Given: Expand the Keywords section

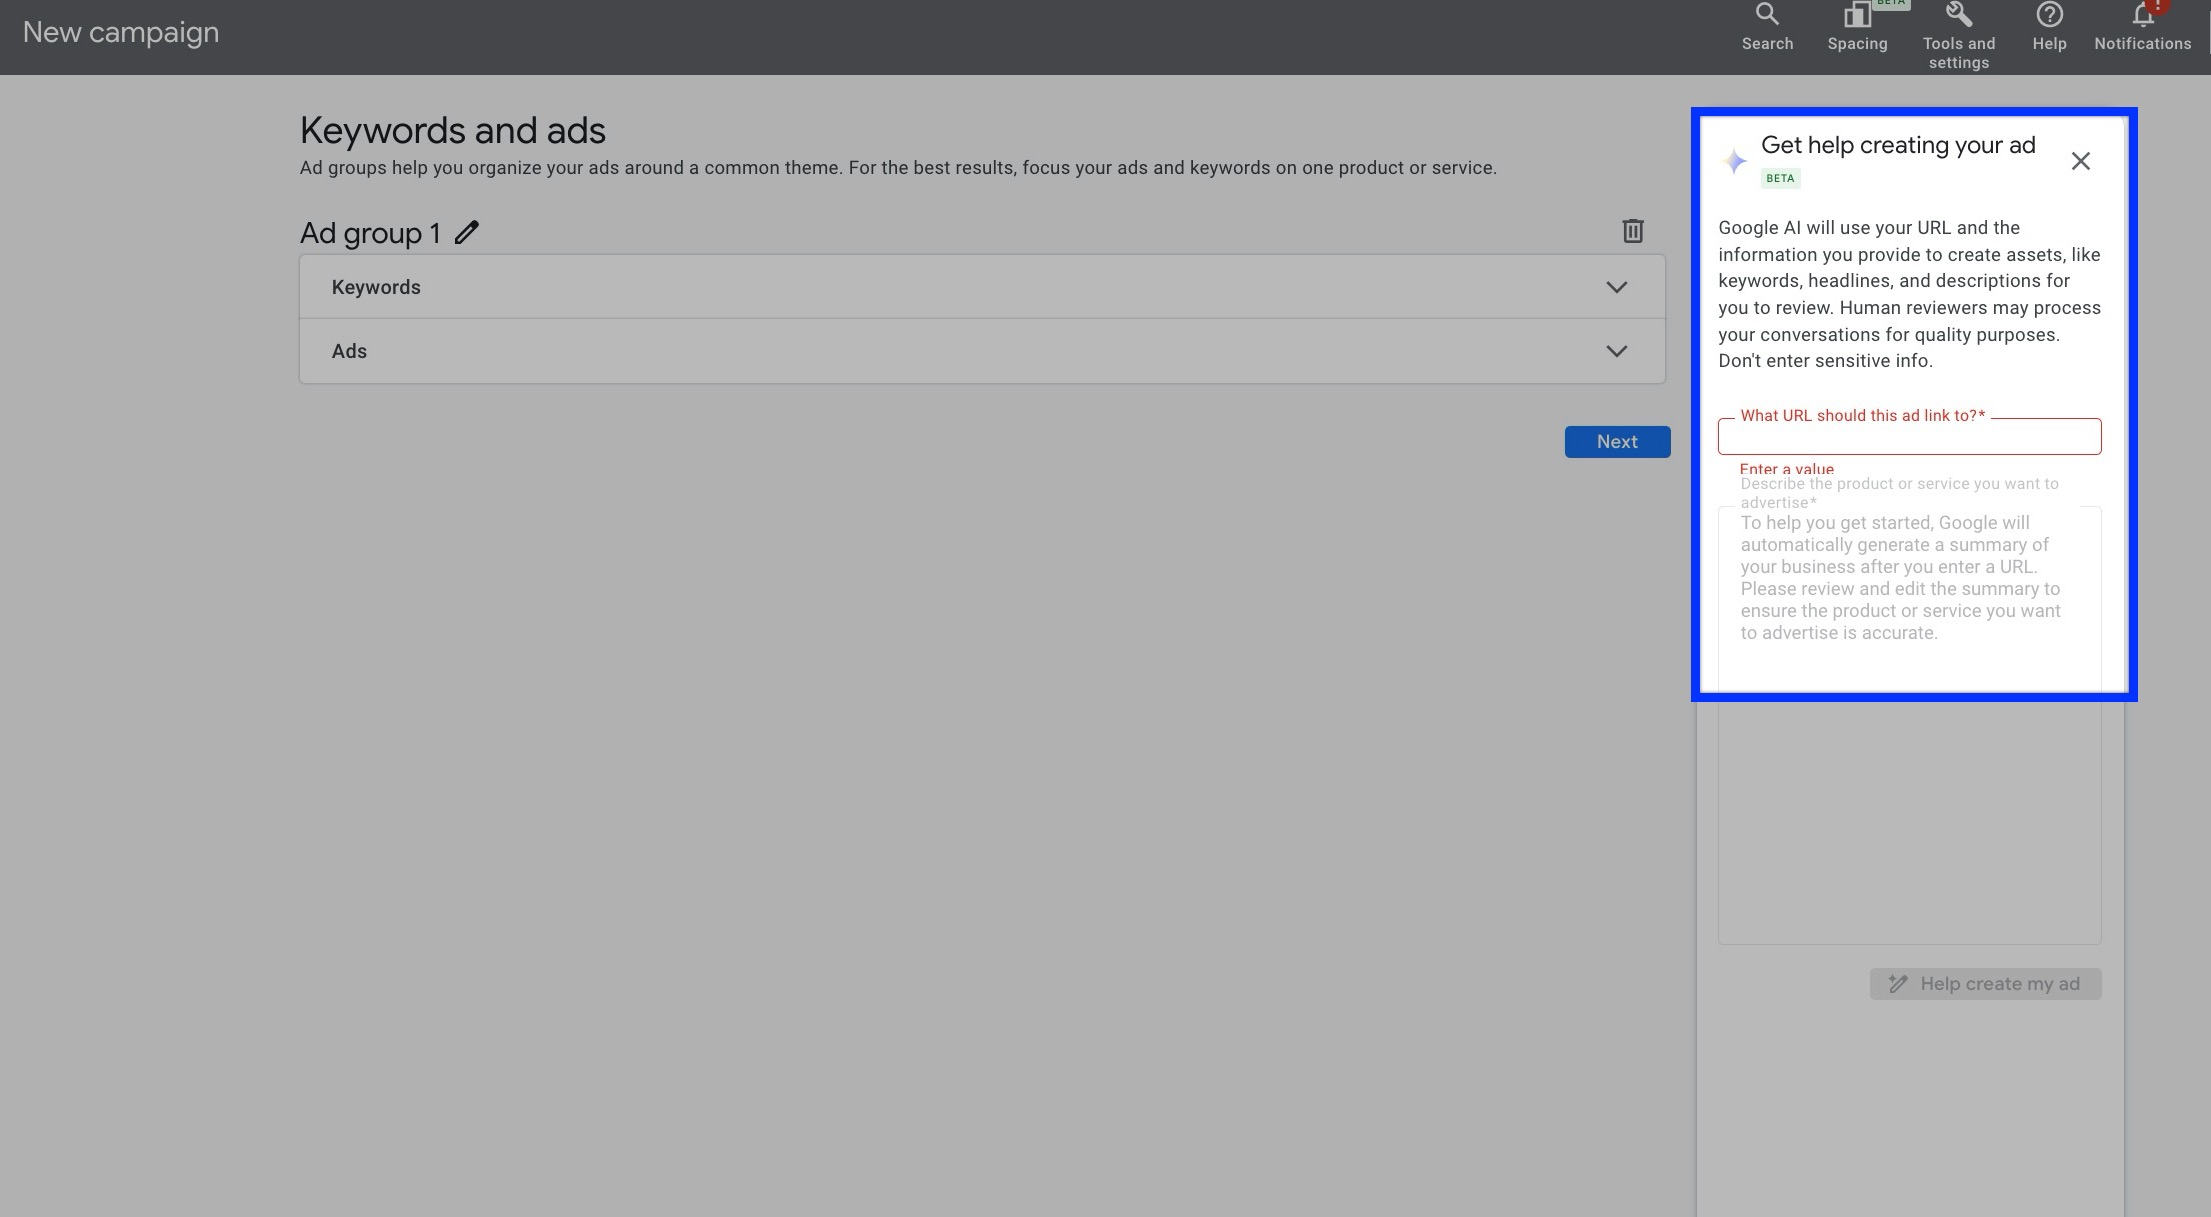Looking at the screenshot, I should 1616,288.
